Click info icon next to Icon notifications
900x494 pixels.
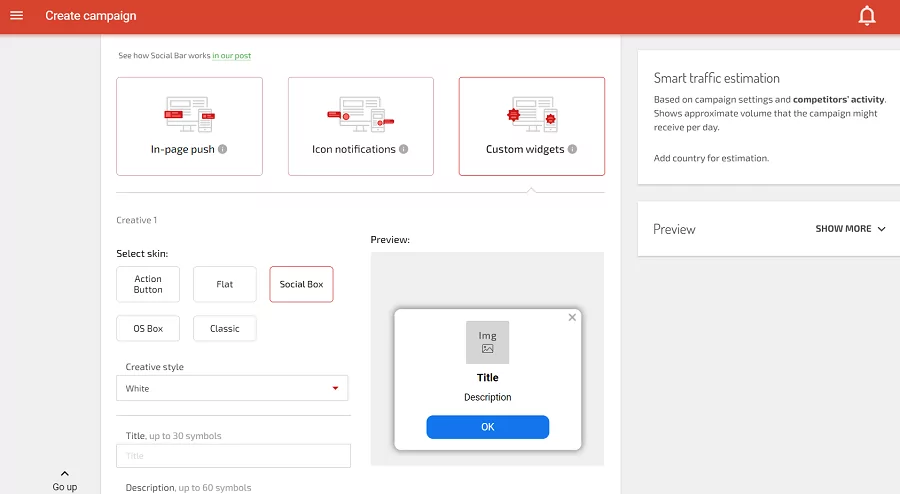(x=404, y=149)
